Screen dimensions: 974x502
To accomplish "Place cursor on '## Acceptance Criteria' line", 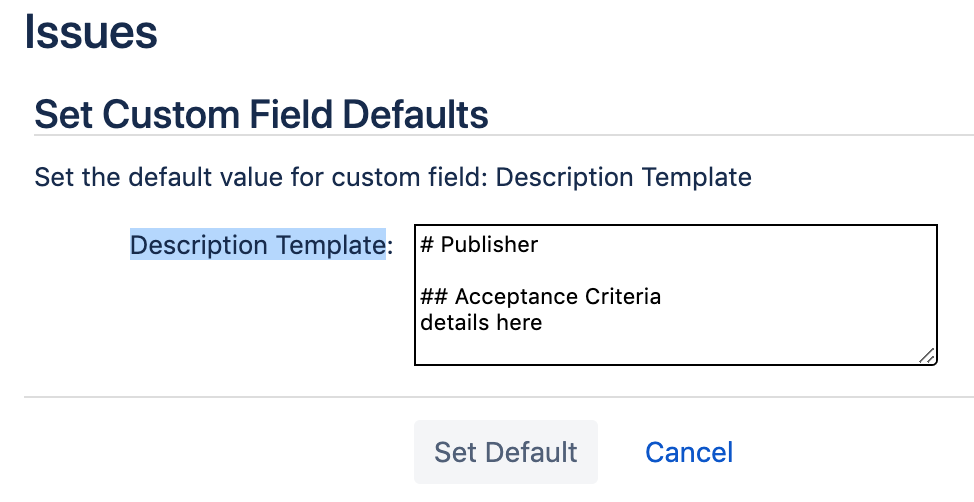I will coord(540,296).
